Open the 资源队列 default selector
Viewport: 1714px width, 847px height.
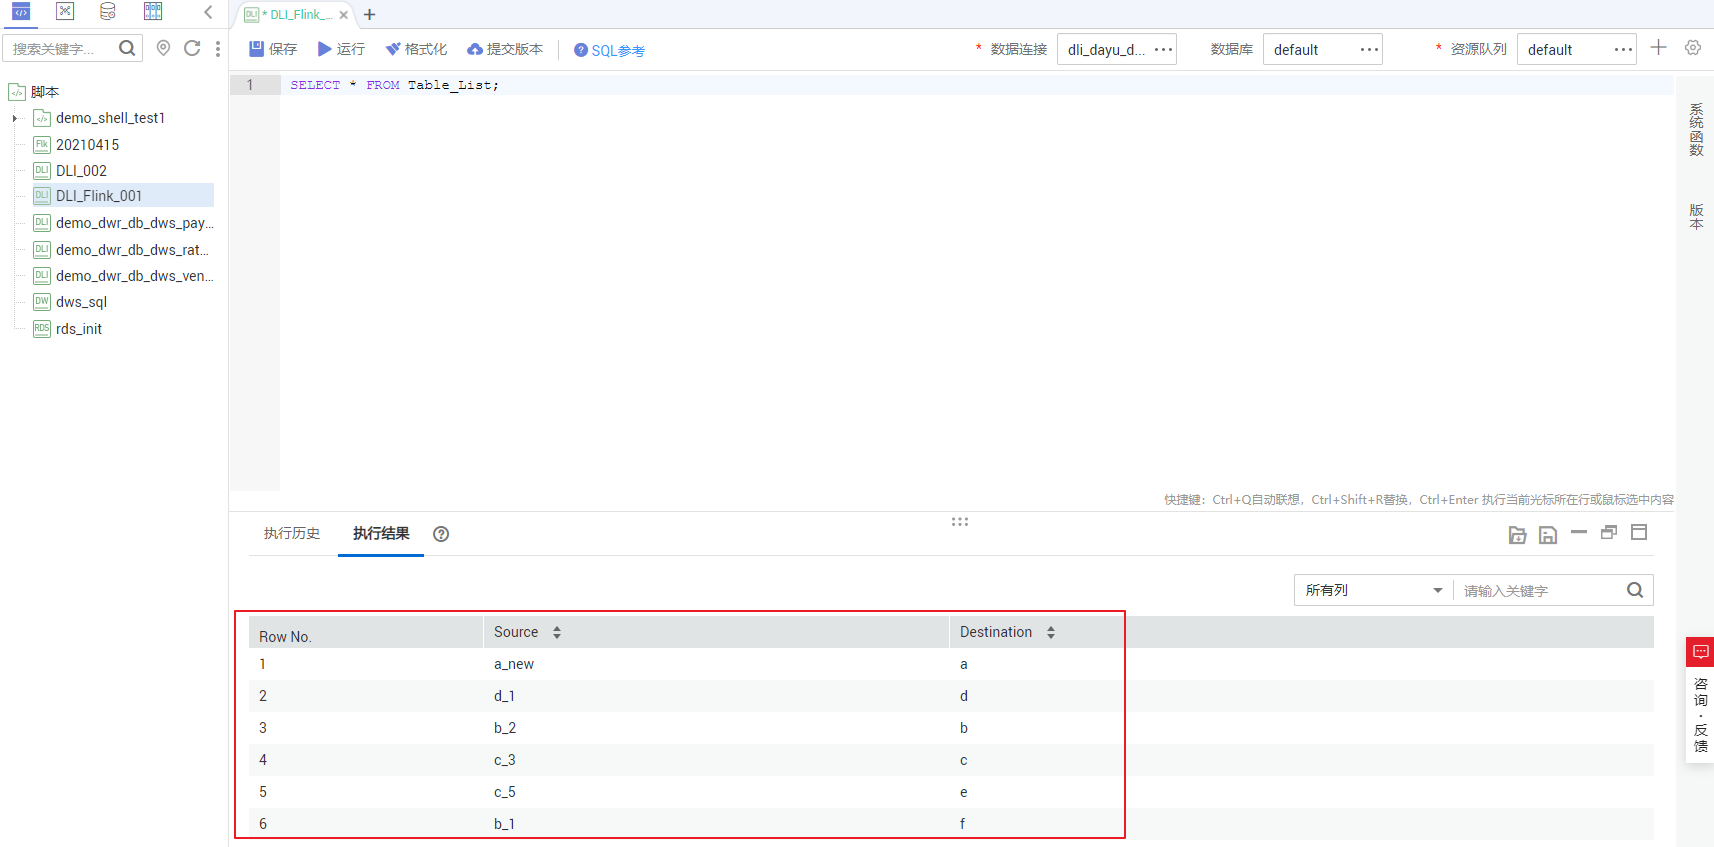[x=1576, y=49]
